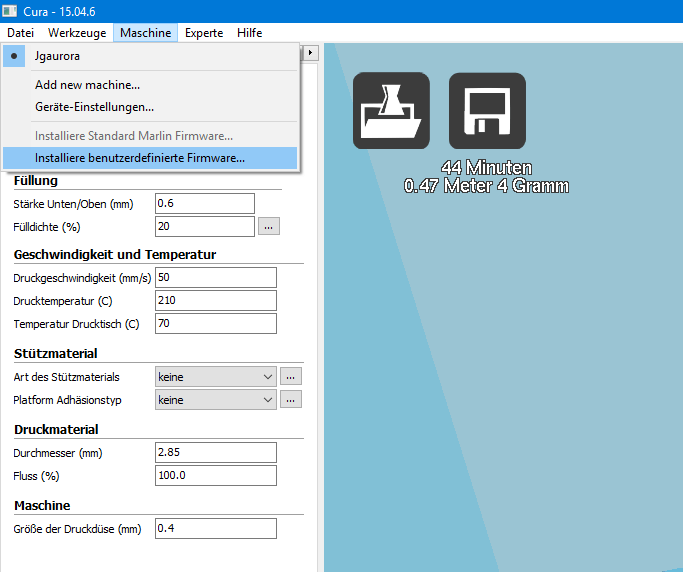Open Geräte-Einstellungen... from menu

(150, 107)
